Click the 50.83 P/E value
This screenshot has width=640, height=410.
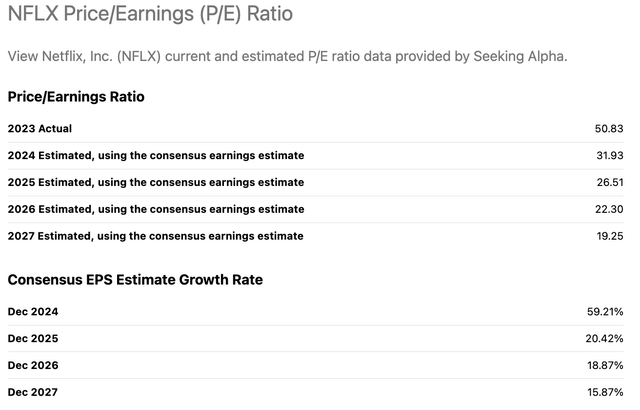pos(609,128)
